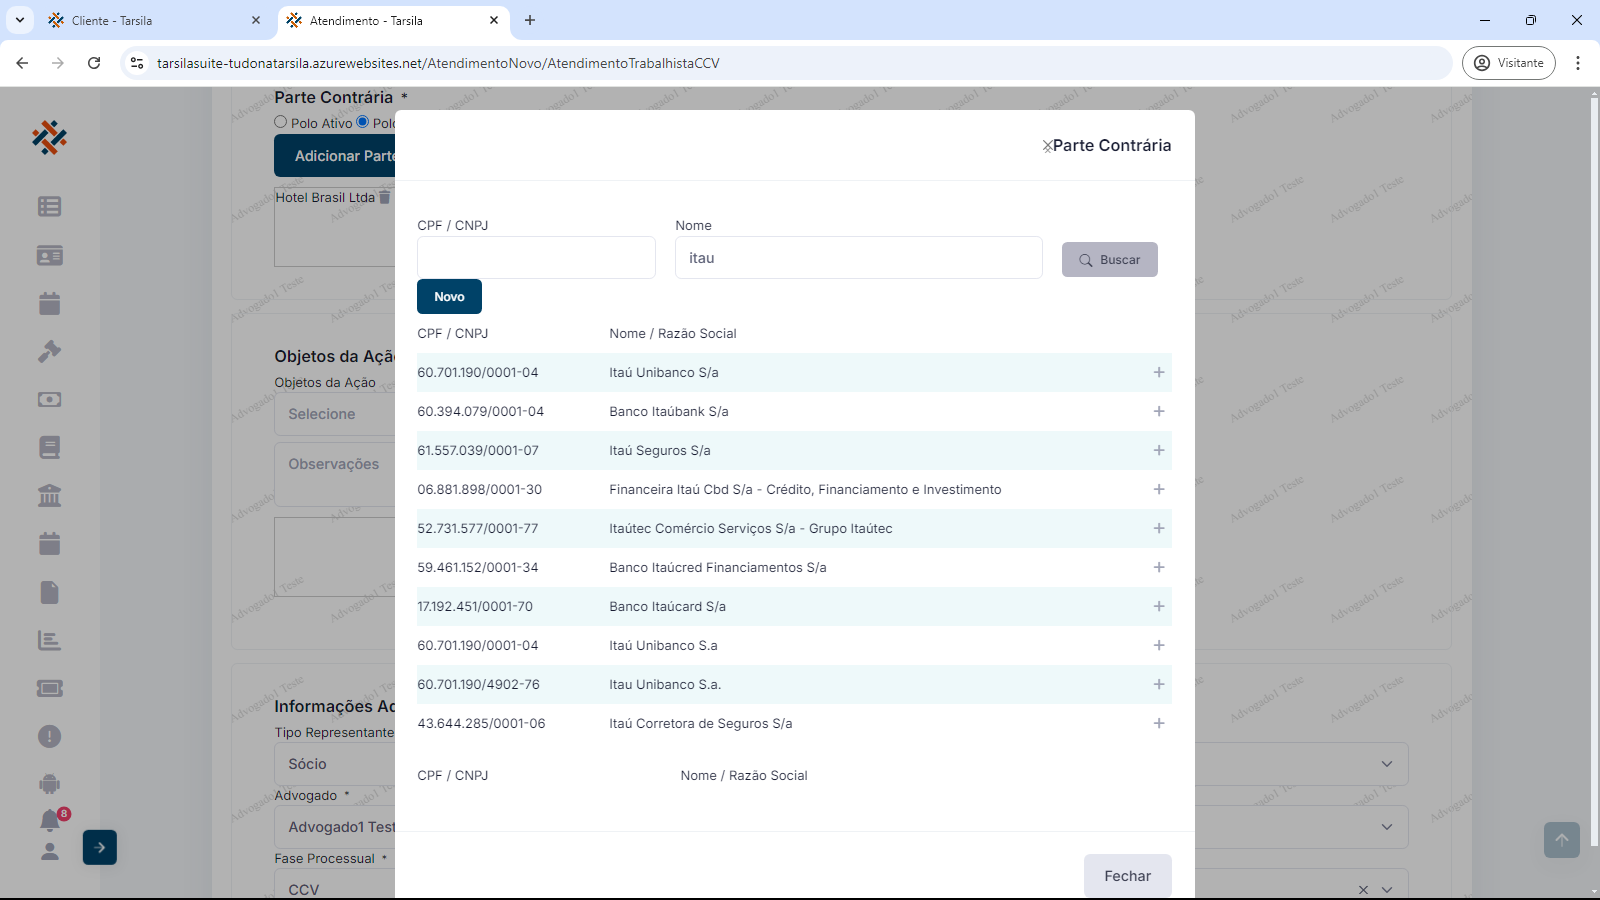Open a new browser tab
This screenshot has height=900, width=1600.
[530, 20]
